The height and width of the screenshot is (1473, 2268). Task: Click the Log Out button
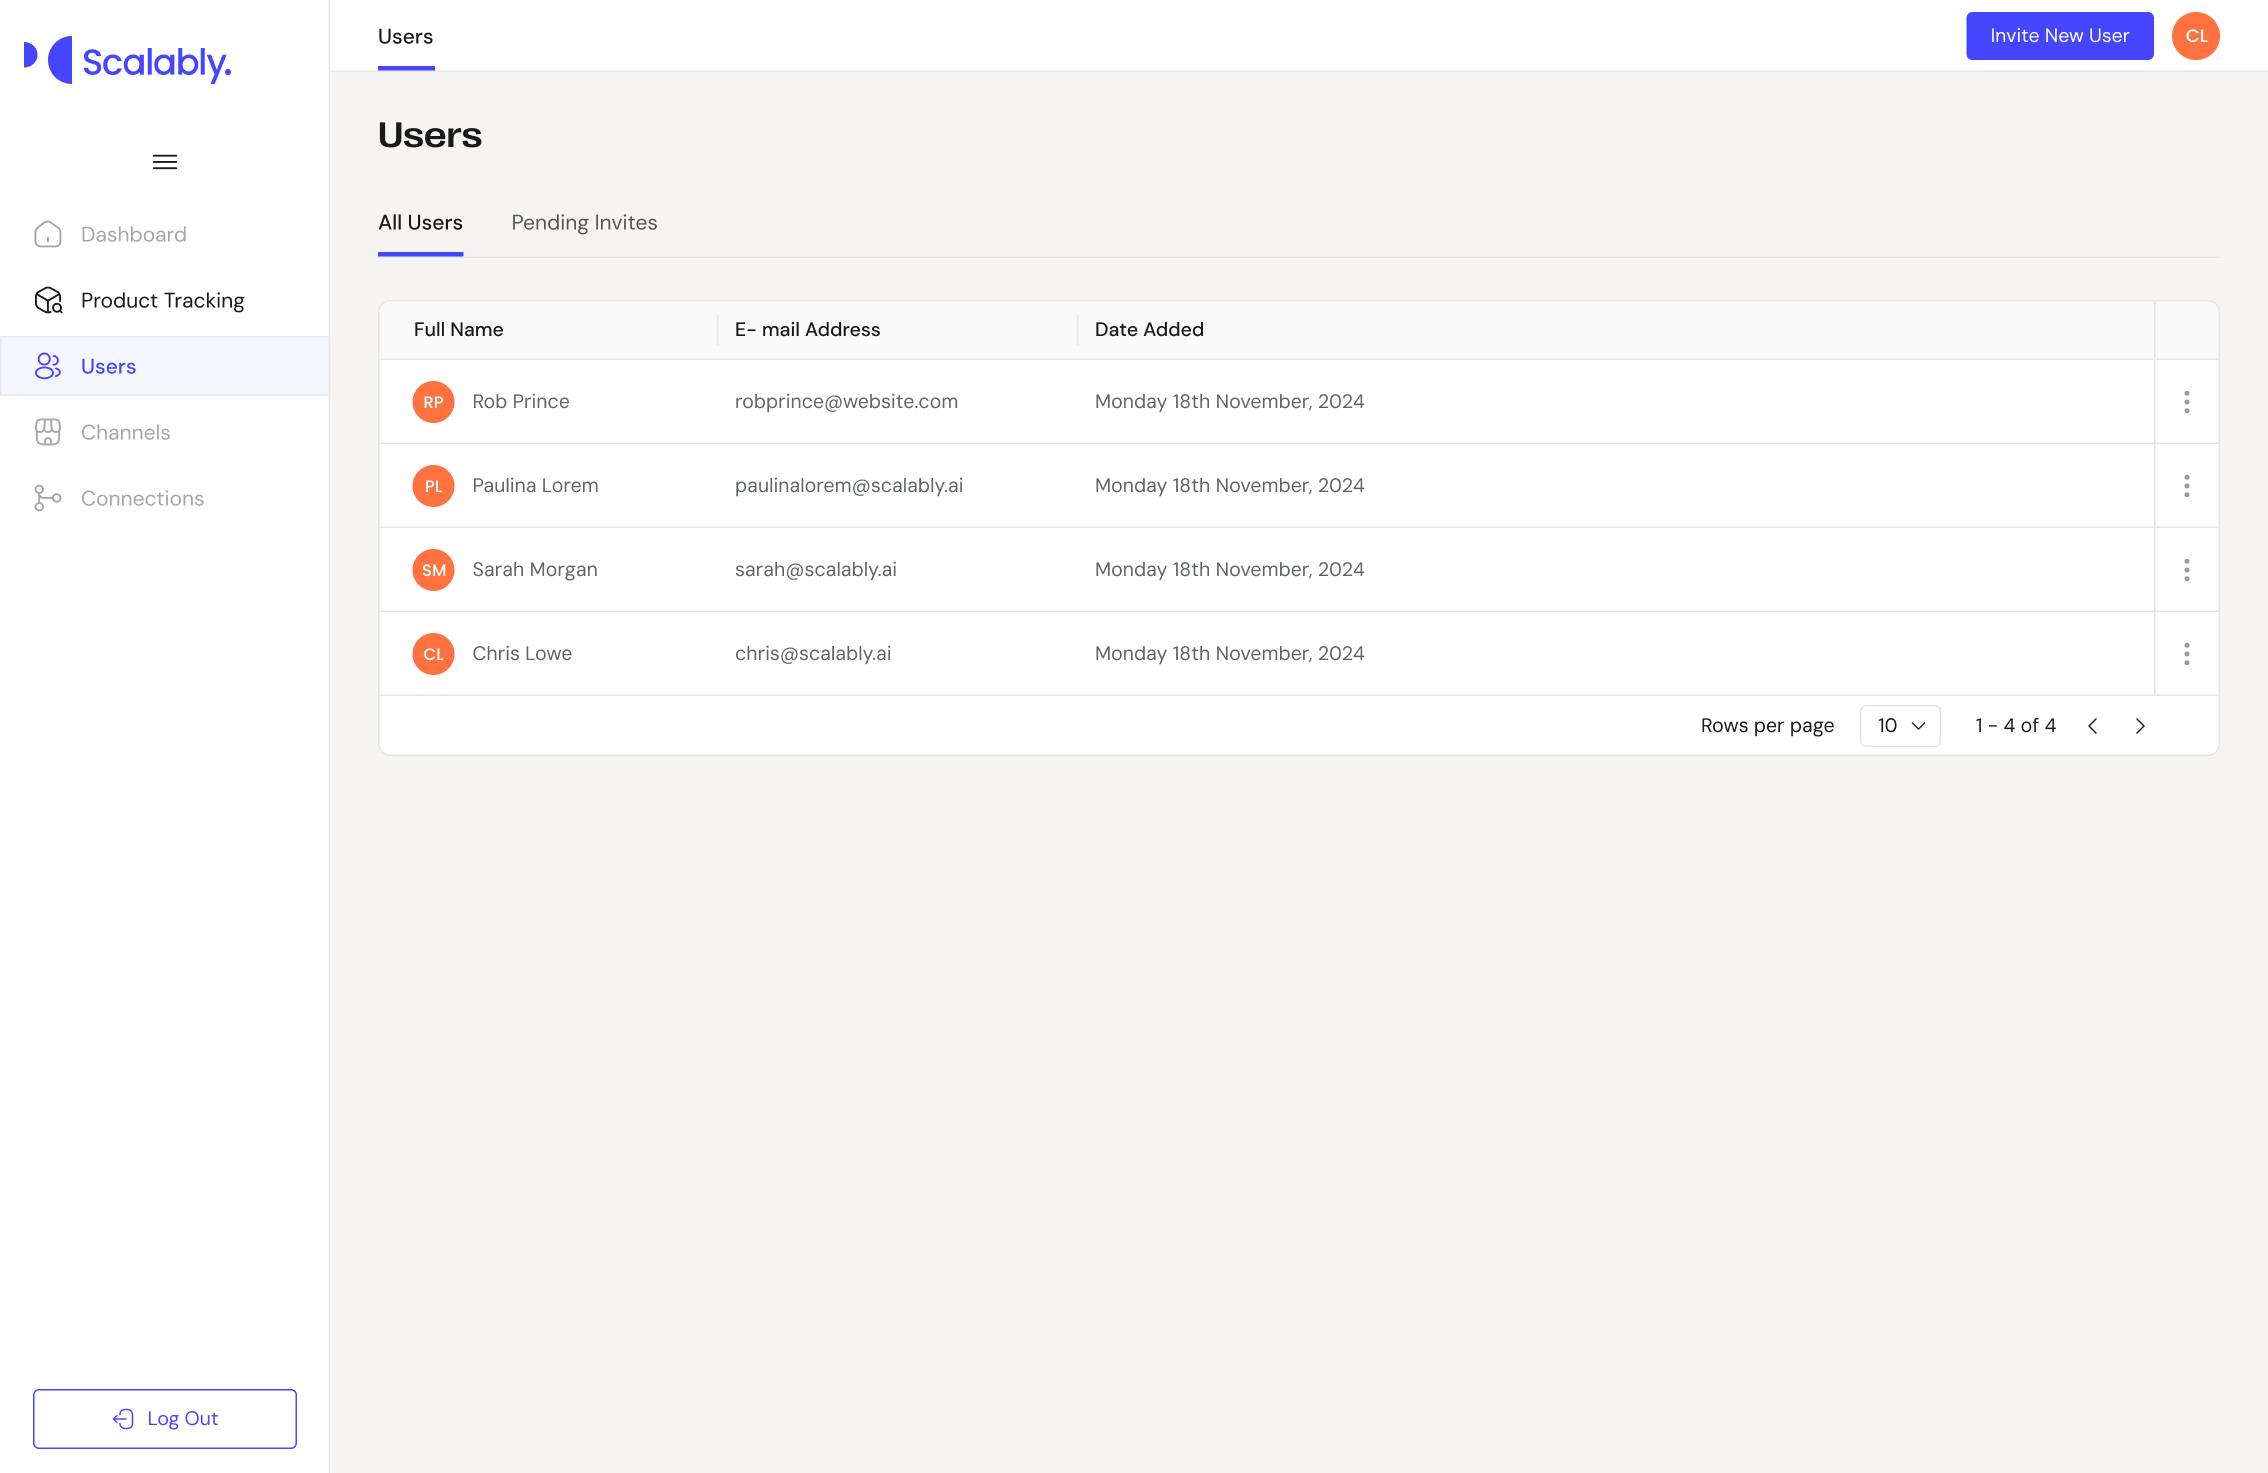(165, 1418)
